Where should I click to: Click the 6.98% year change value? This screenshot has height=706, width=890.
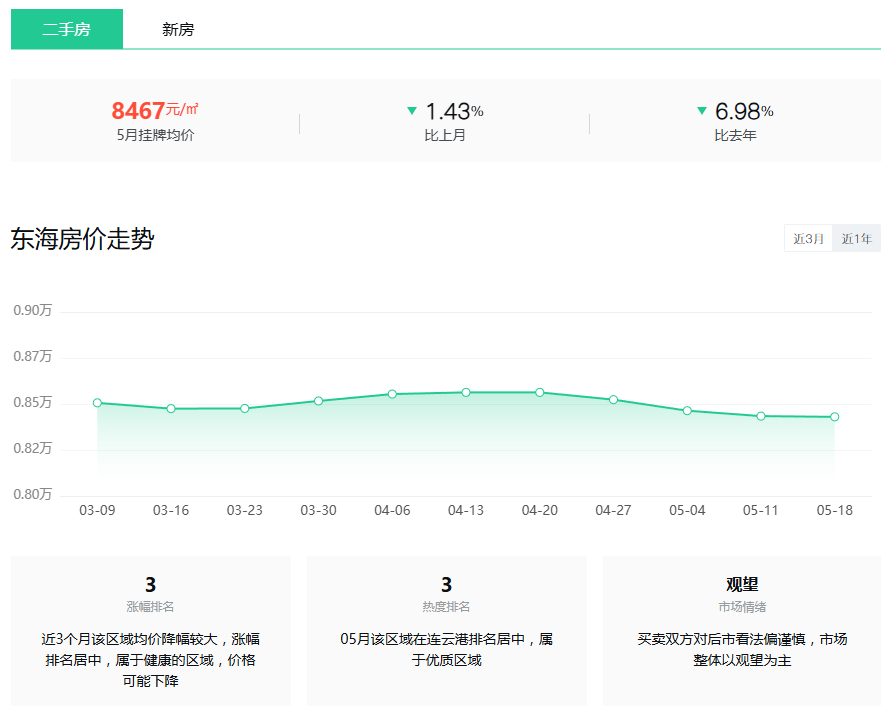point(744,111)
